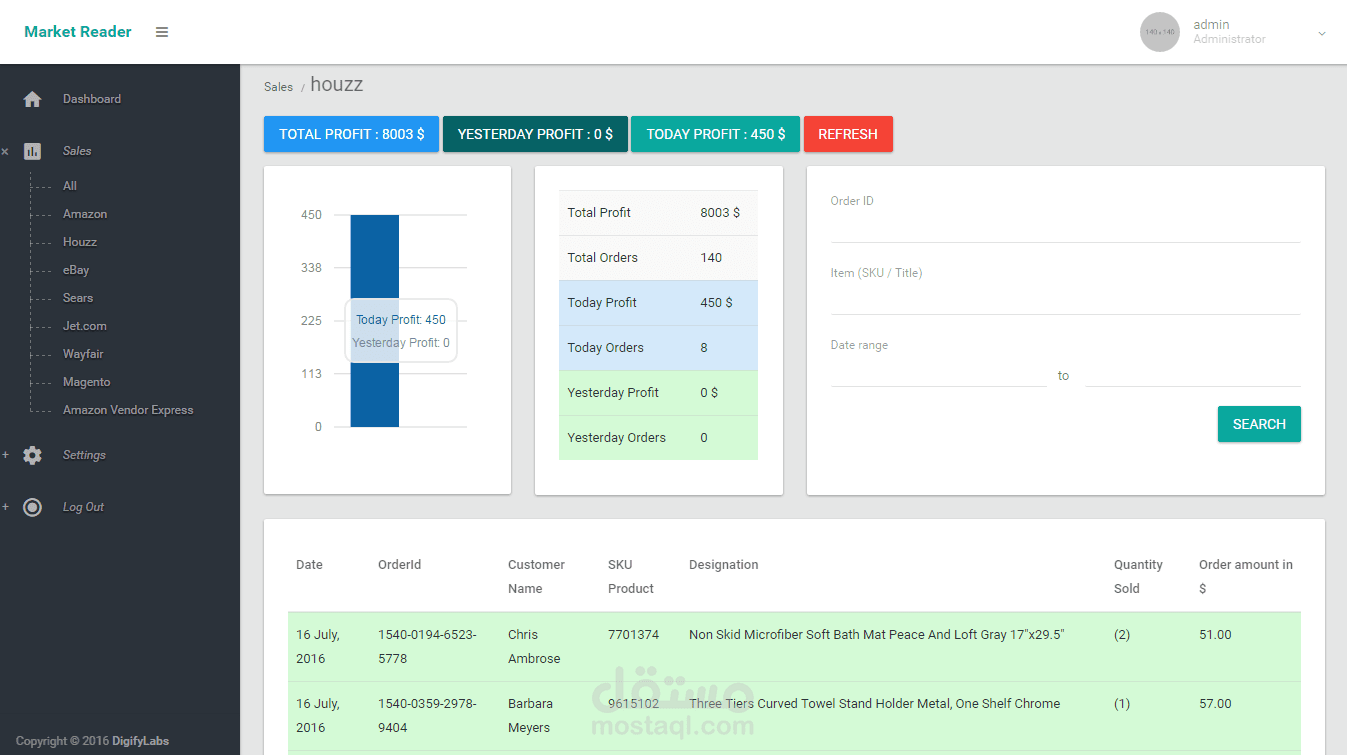Click the red Refresh button
The height and width of the screenshot is (755, 1347).
pos(848,134)
